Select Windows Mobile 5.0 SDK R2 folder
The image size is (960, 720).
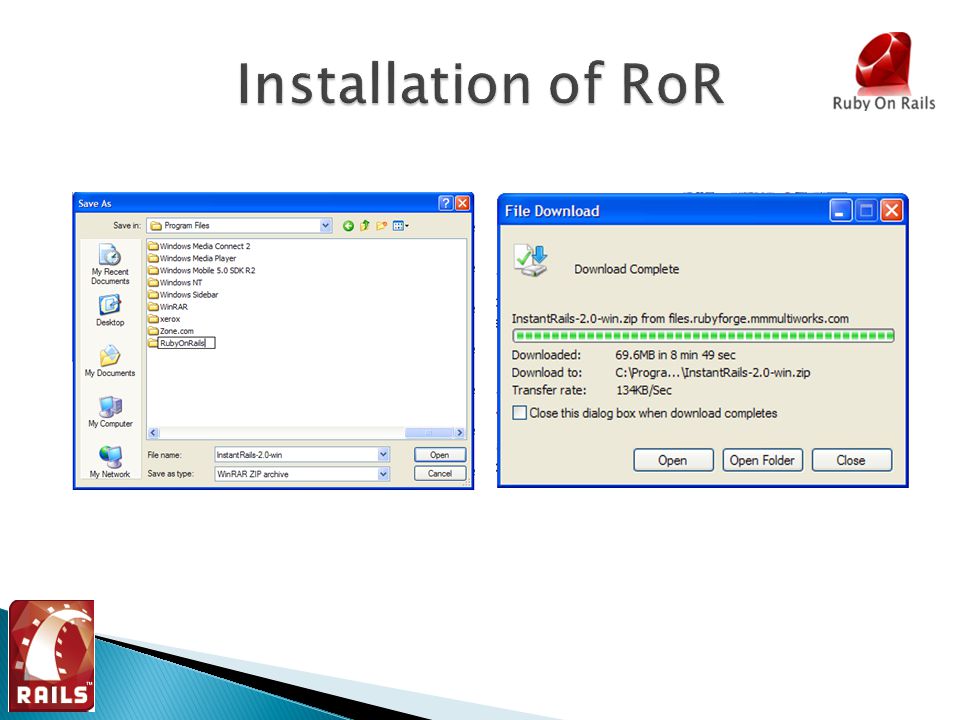(202, 271)
